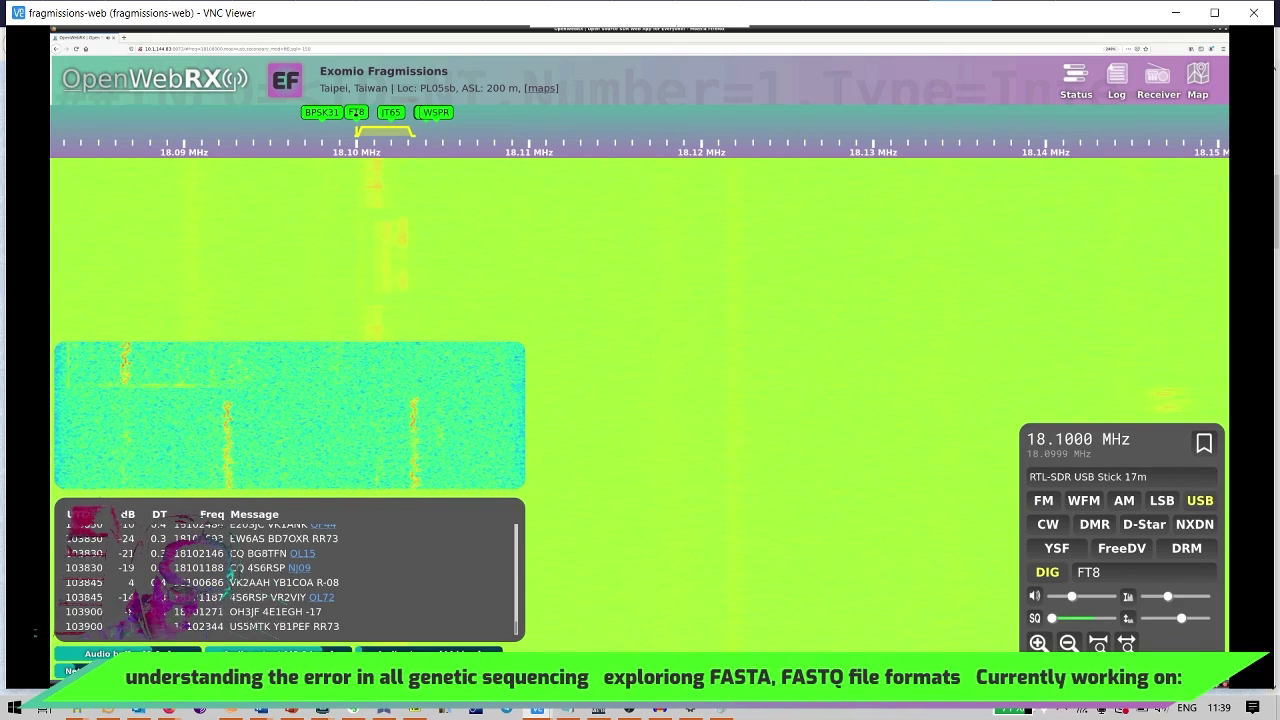1280x720 pixels.
Task: Show the Receiver panel
Action: tap(1158, 82)
